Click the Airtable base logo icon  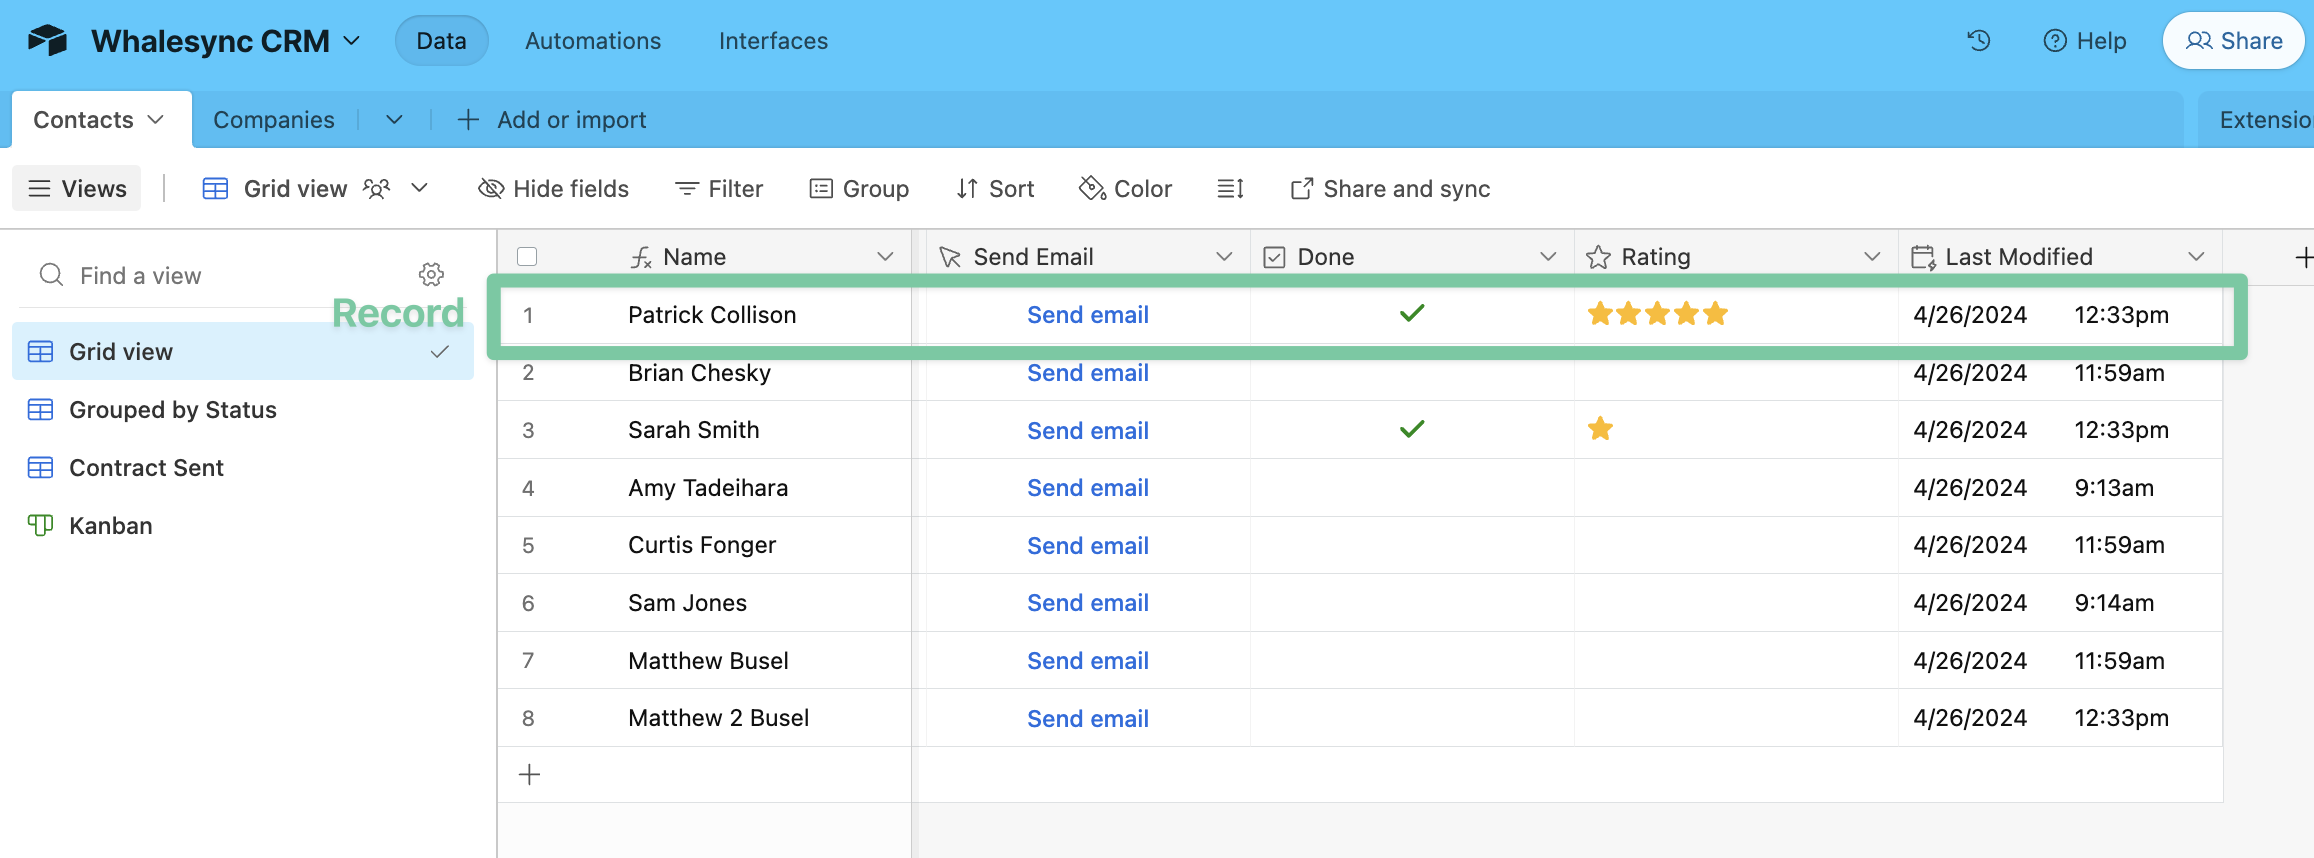[47, 41]
